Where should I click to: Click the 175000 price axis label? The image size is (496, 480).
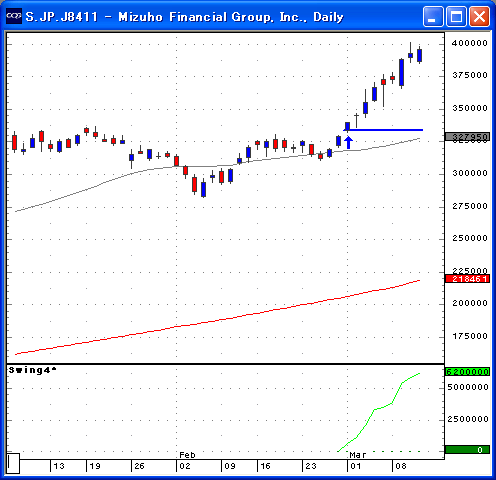pos(470,336)
